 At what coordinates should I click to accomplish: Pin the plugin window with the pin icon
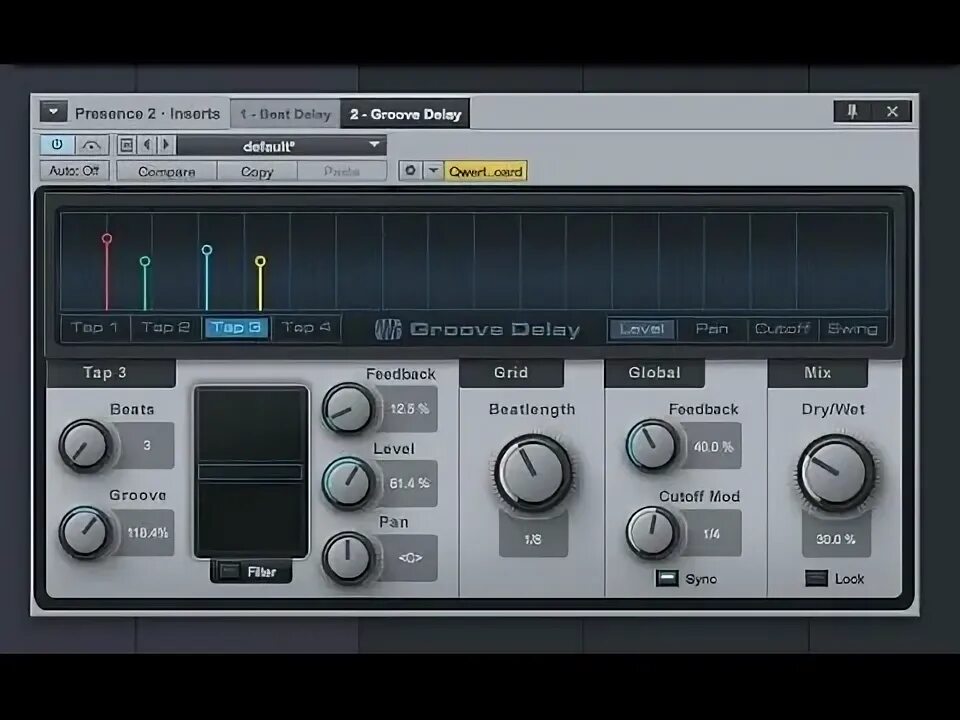[x=852, y=111]
